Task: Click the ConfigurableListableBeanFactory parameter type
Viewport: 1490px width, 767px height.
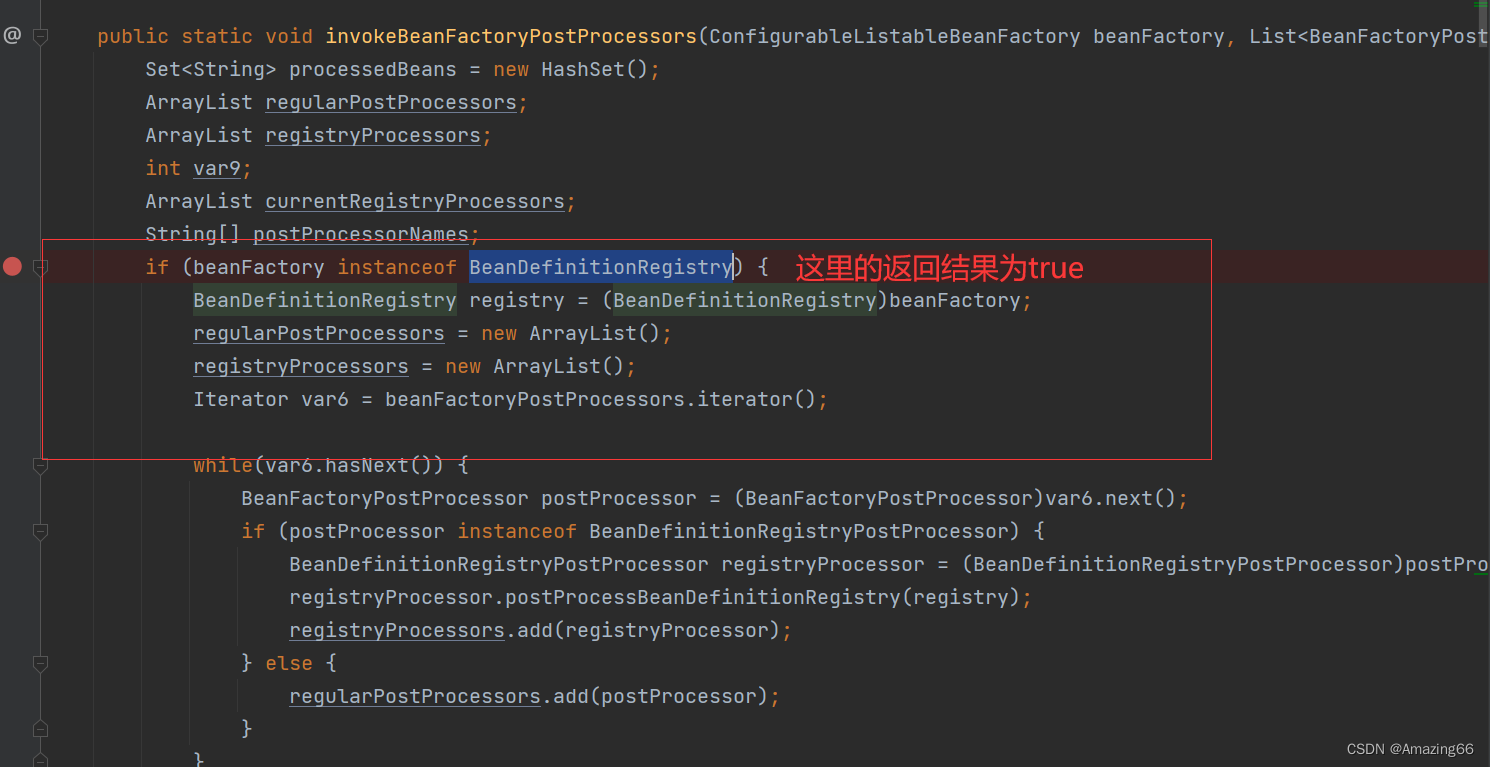Action: tap(895, 37)
